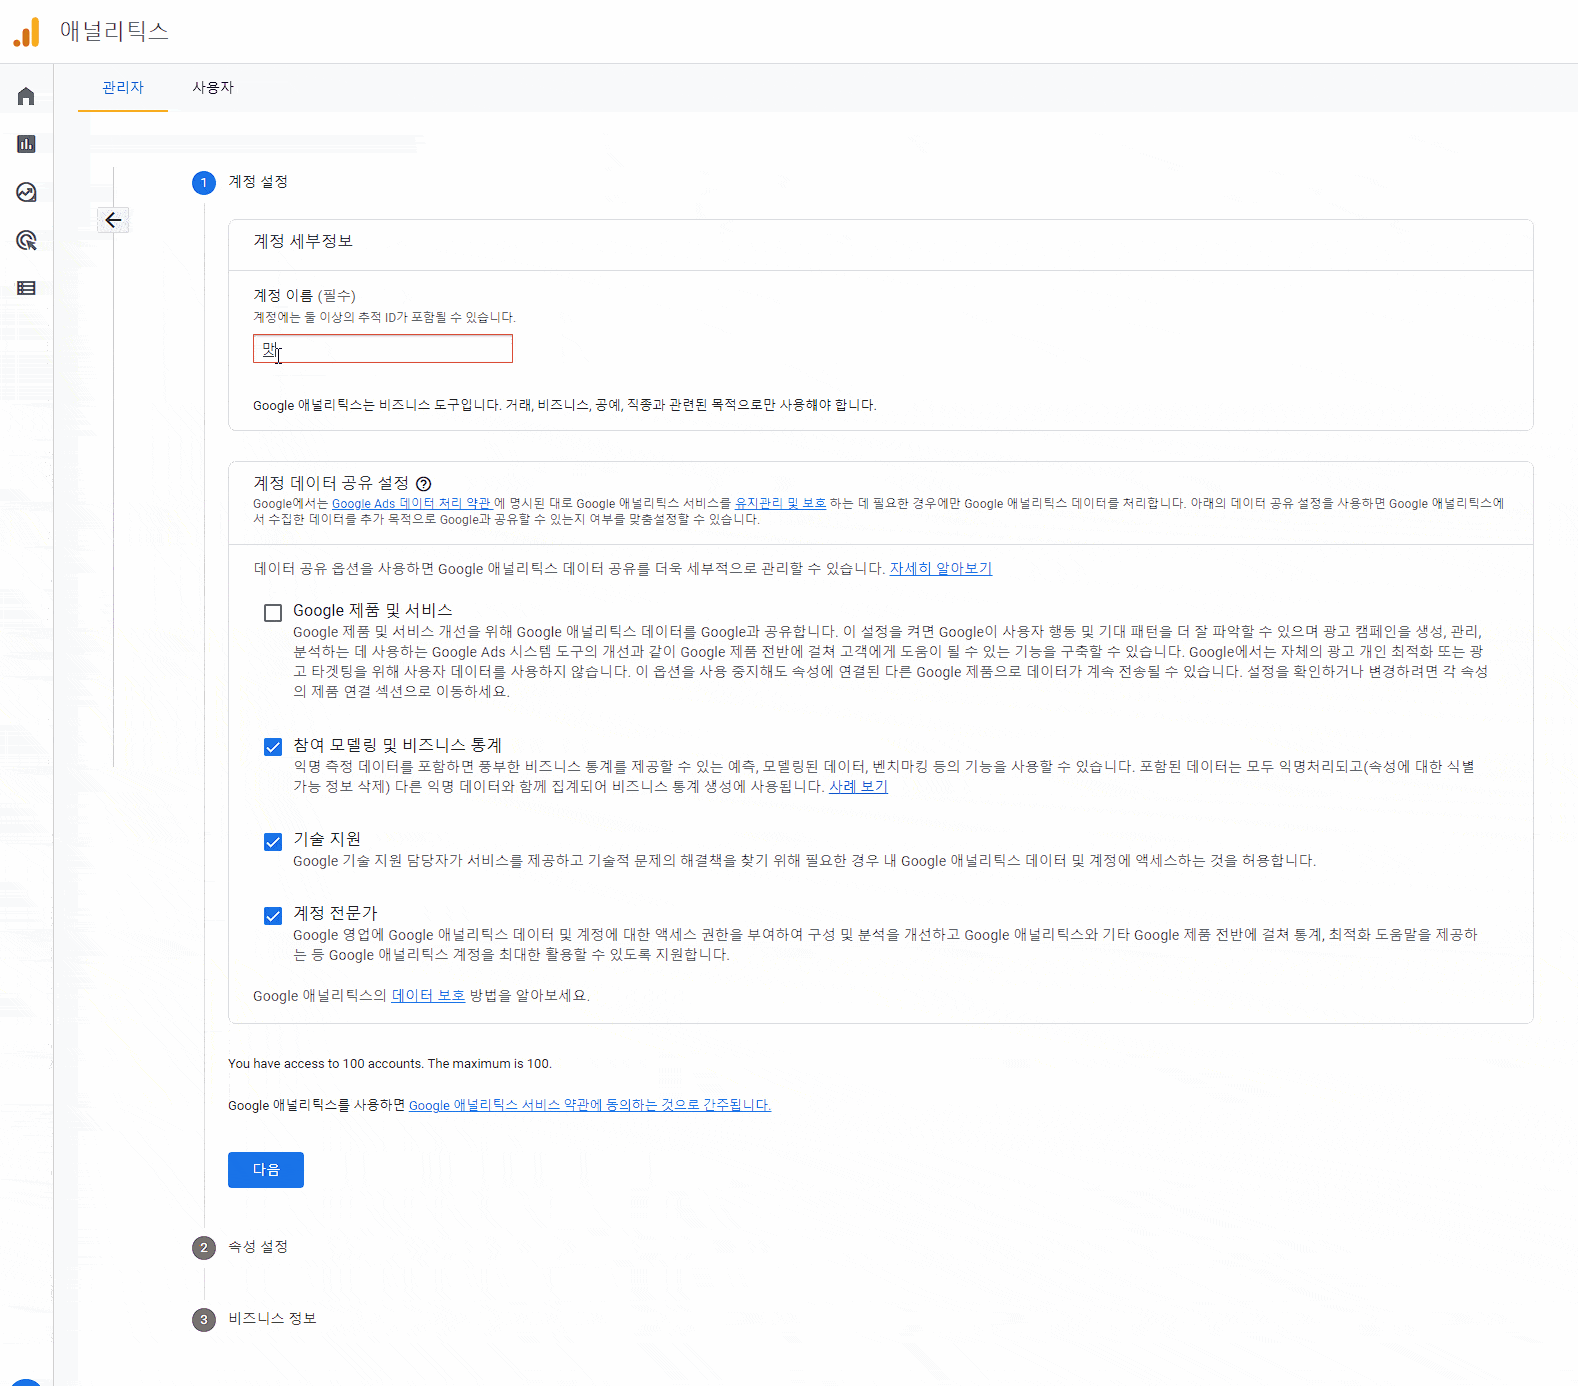
Task: Click the help icon beside 계정 데이터 공유 설정
Action: [424, 484]
